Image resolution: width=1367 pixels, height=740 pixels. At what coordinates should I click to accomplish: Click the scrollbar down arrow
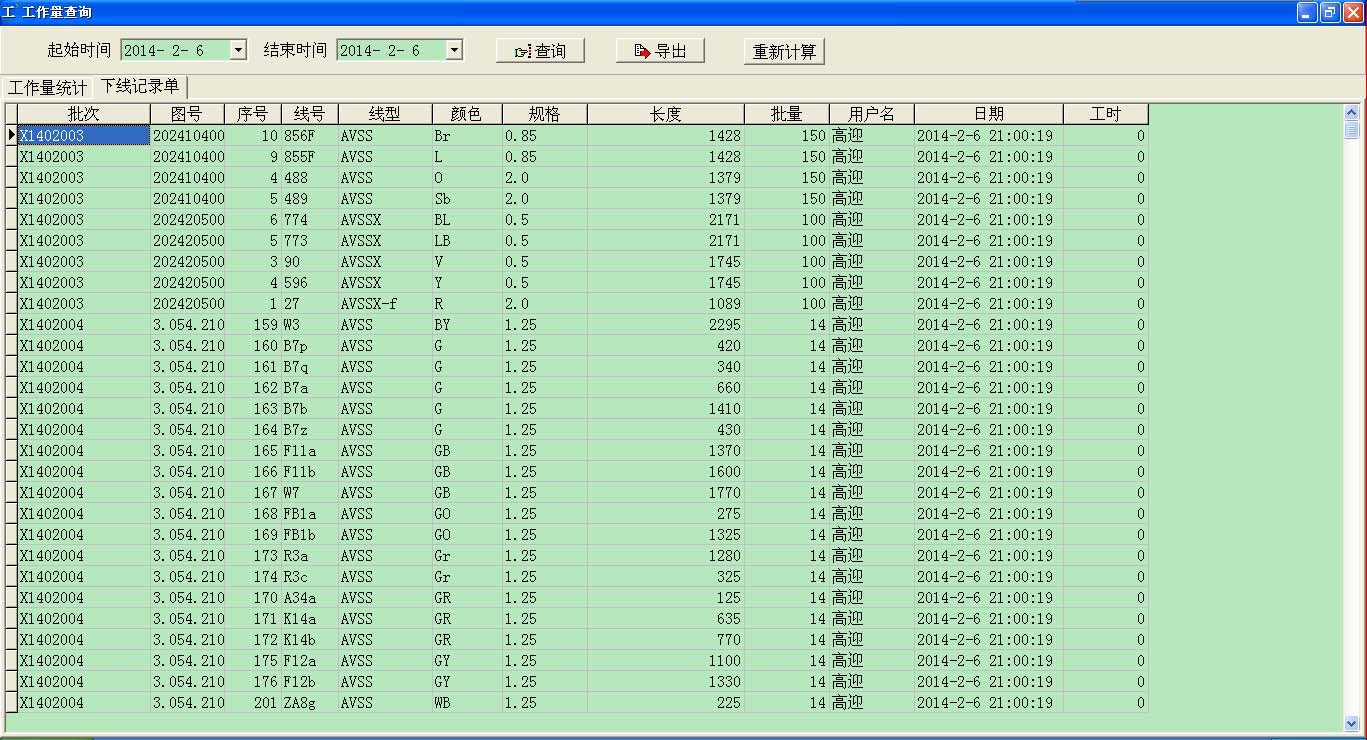[1352, 723]
